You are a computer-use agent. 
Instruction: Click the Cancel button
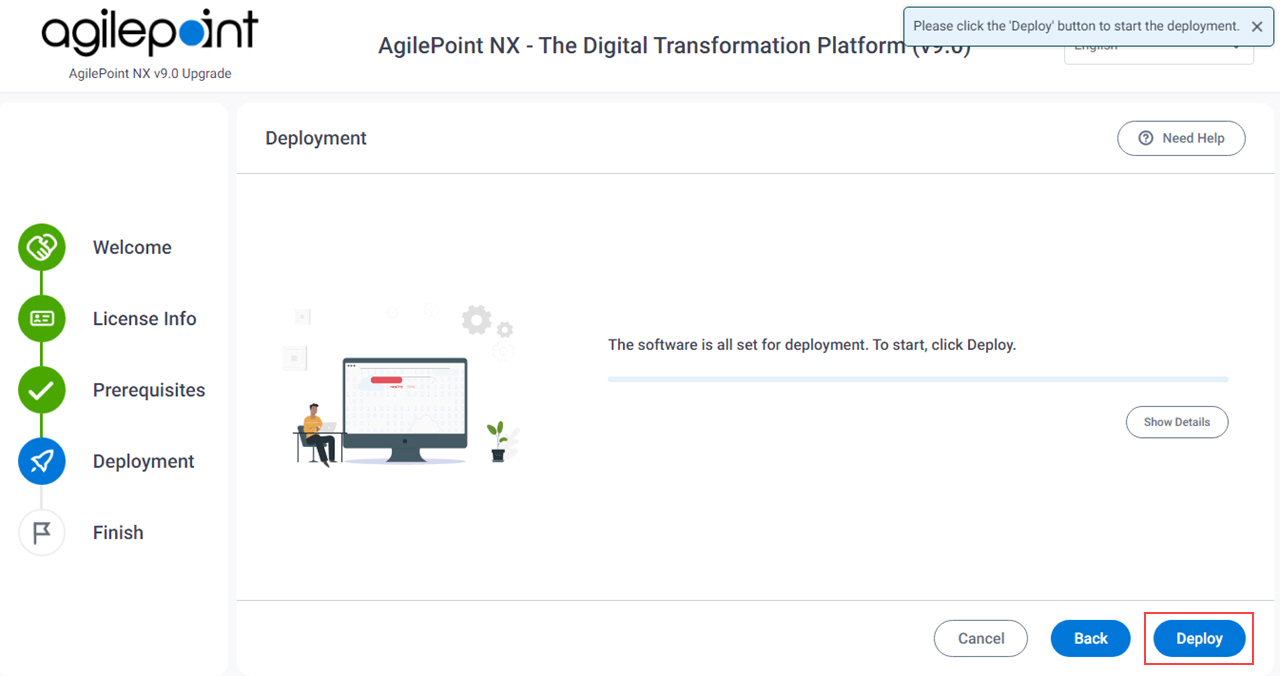[981, 638]
